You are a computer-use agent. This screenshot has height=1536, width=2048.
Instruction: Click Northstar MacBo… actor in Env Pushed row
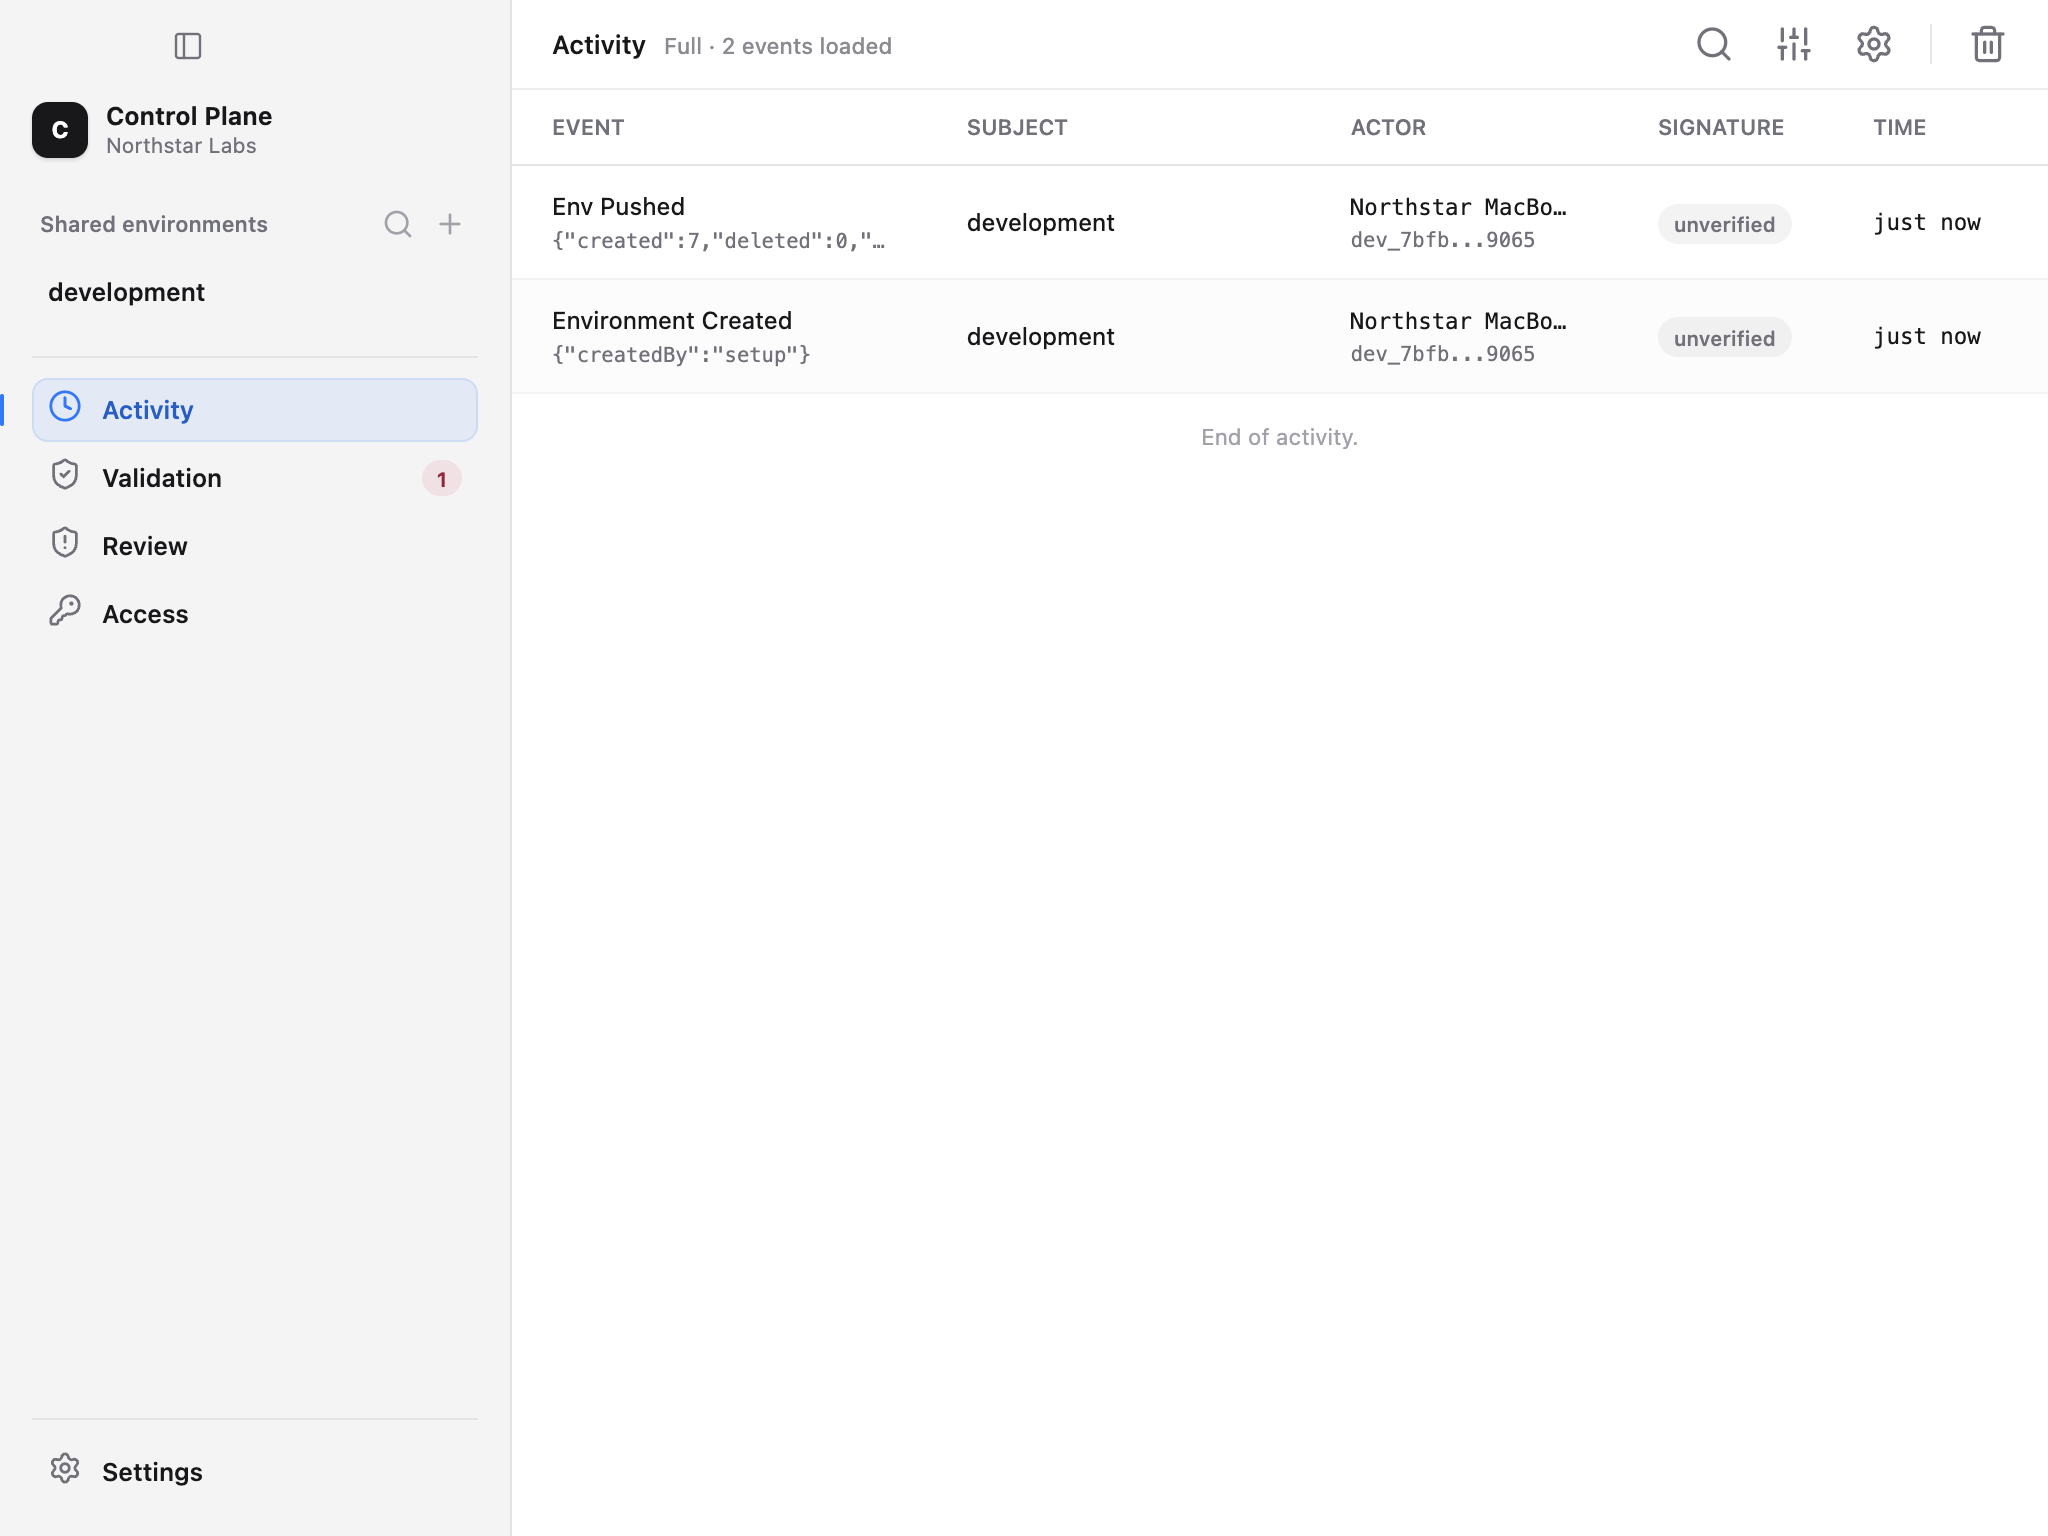[1458, 207]
